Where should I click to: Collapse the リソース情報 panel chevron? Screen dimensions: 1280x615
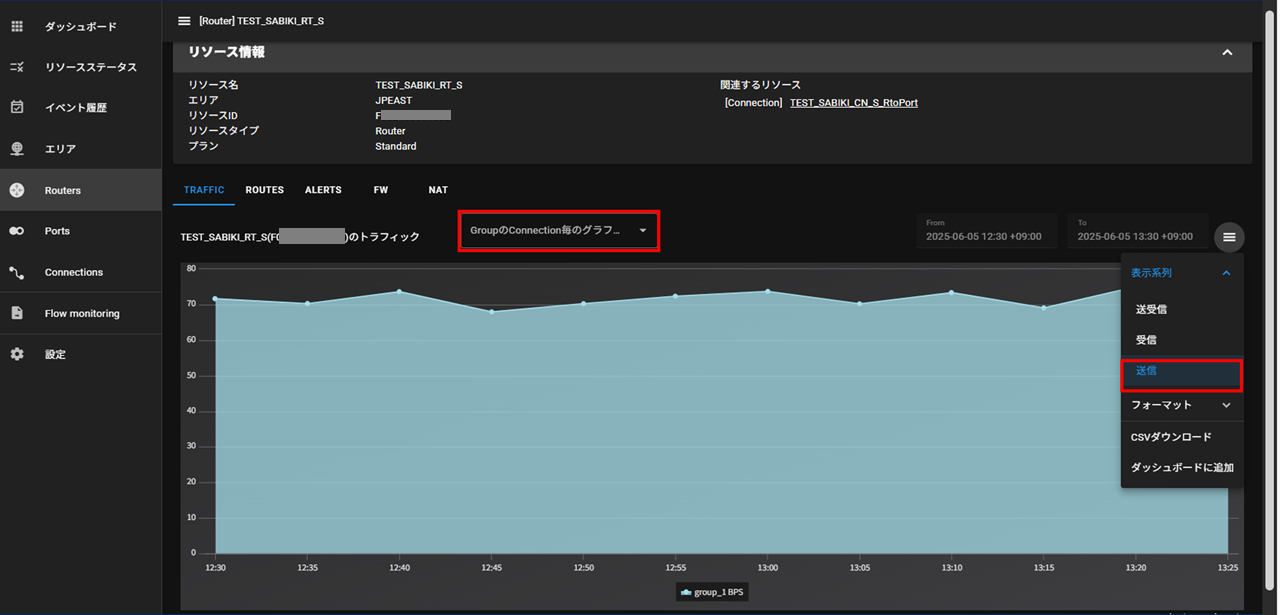[1227, 52]
